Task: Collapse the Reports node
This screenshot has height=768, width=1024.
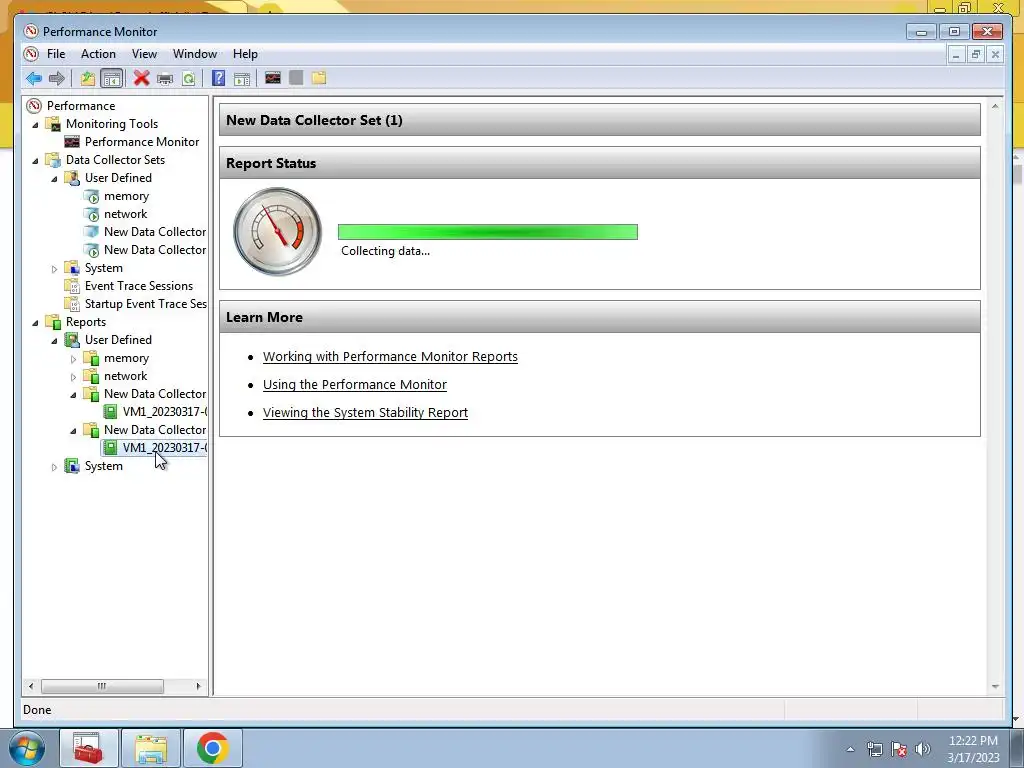Action: tap(35, 323)
